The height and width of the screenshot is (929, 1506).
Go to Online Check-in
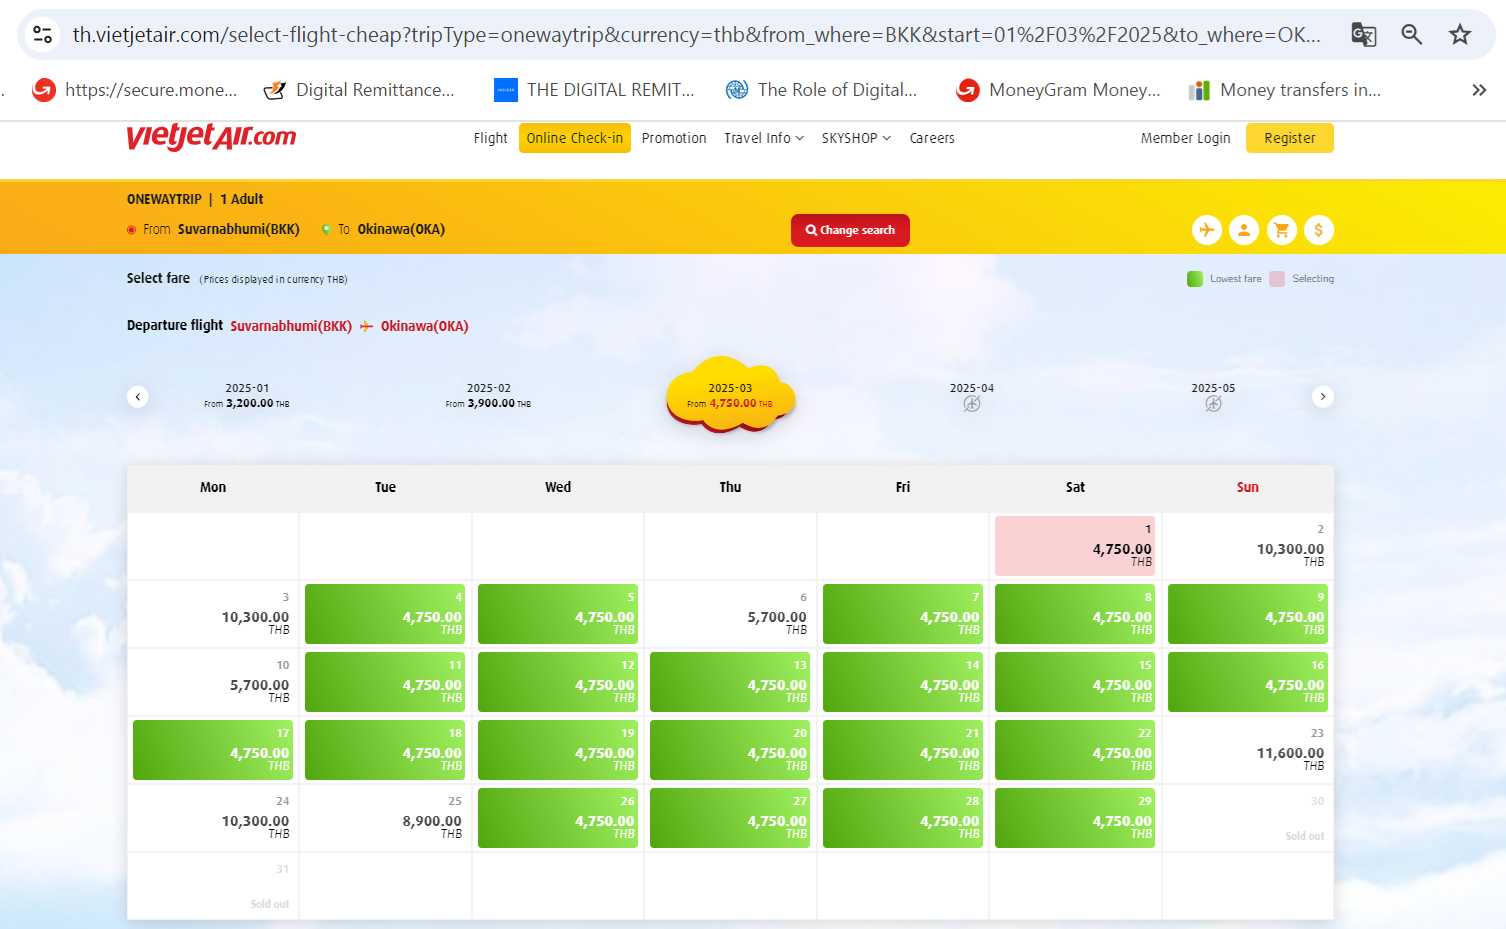575,138
